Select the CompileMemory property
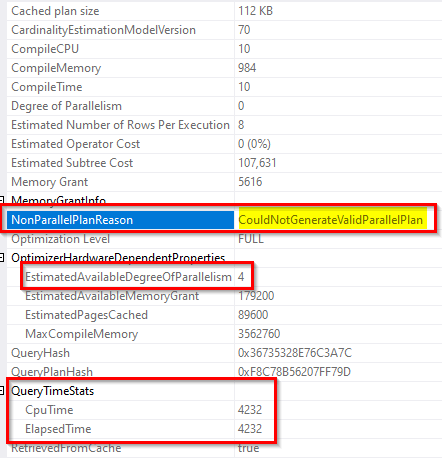 pos(56,68)
